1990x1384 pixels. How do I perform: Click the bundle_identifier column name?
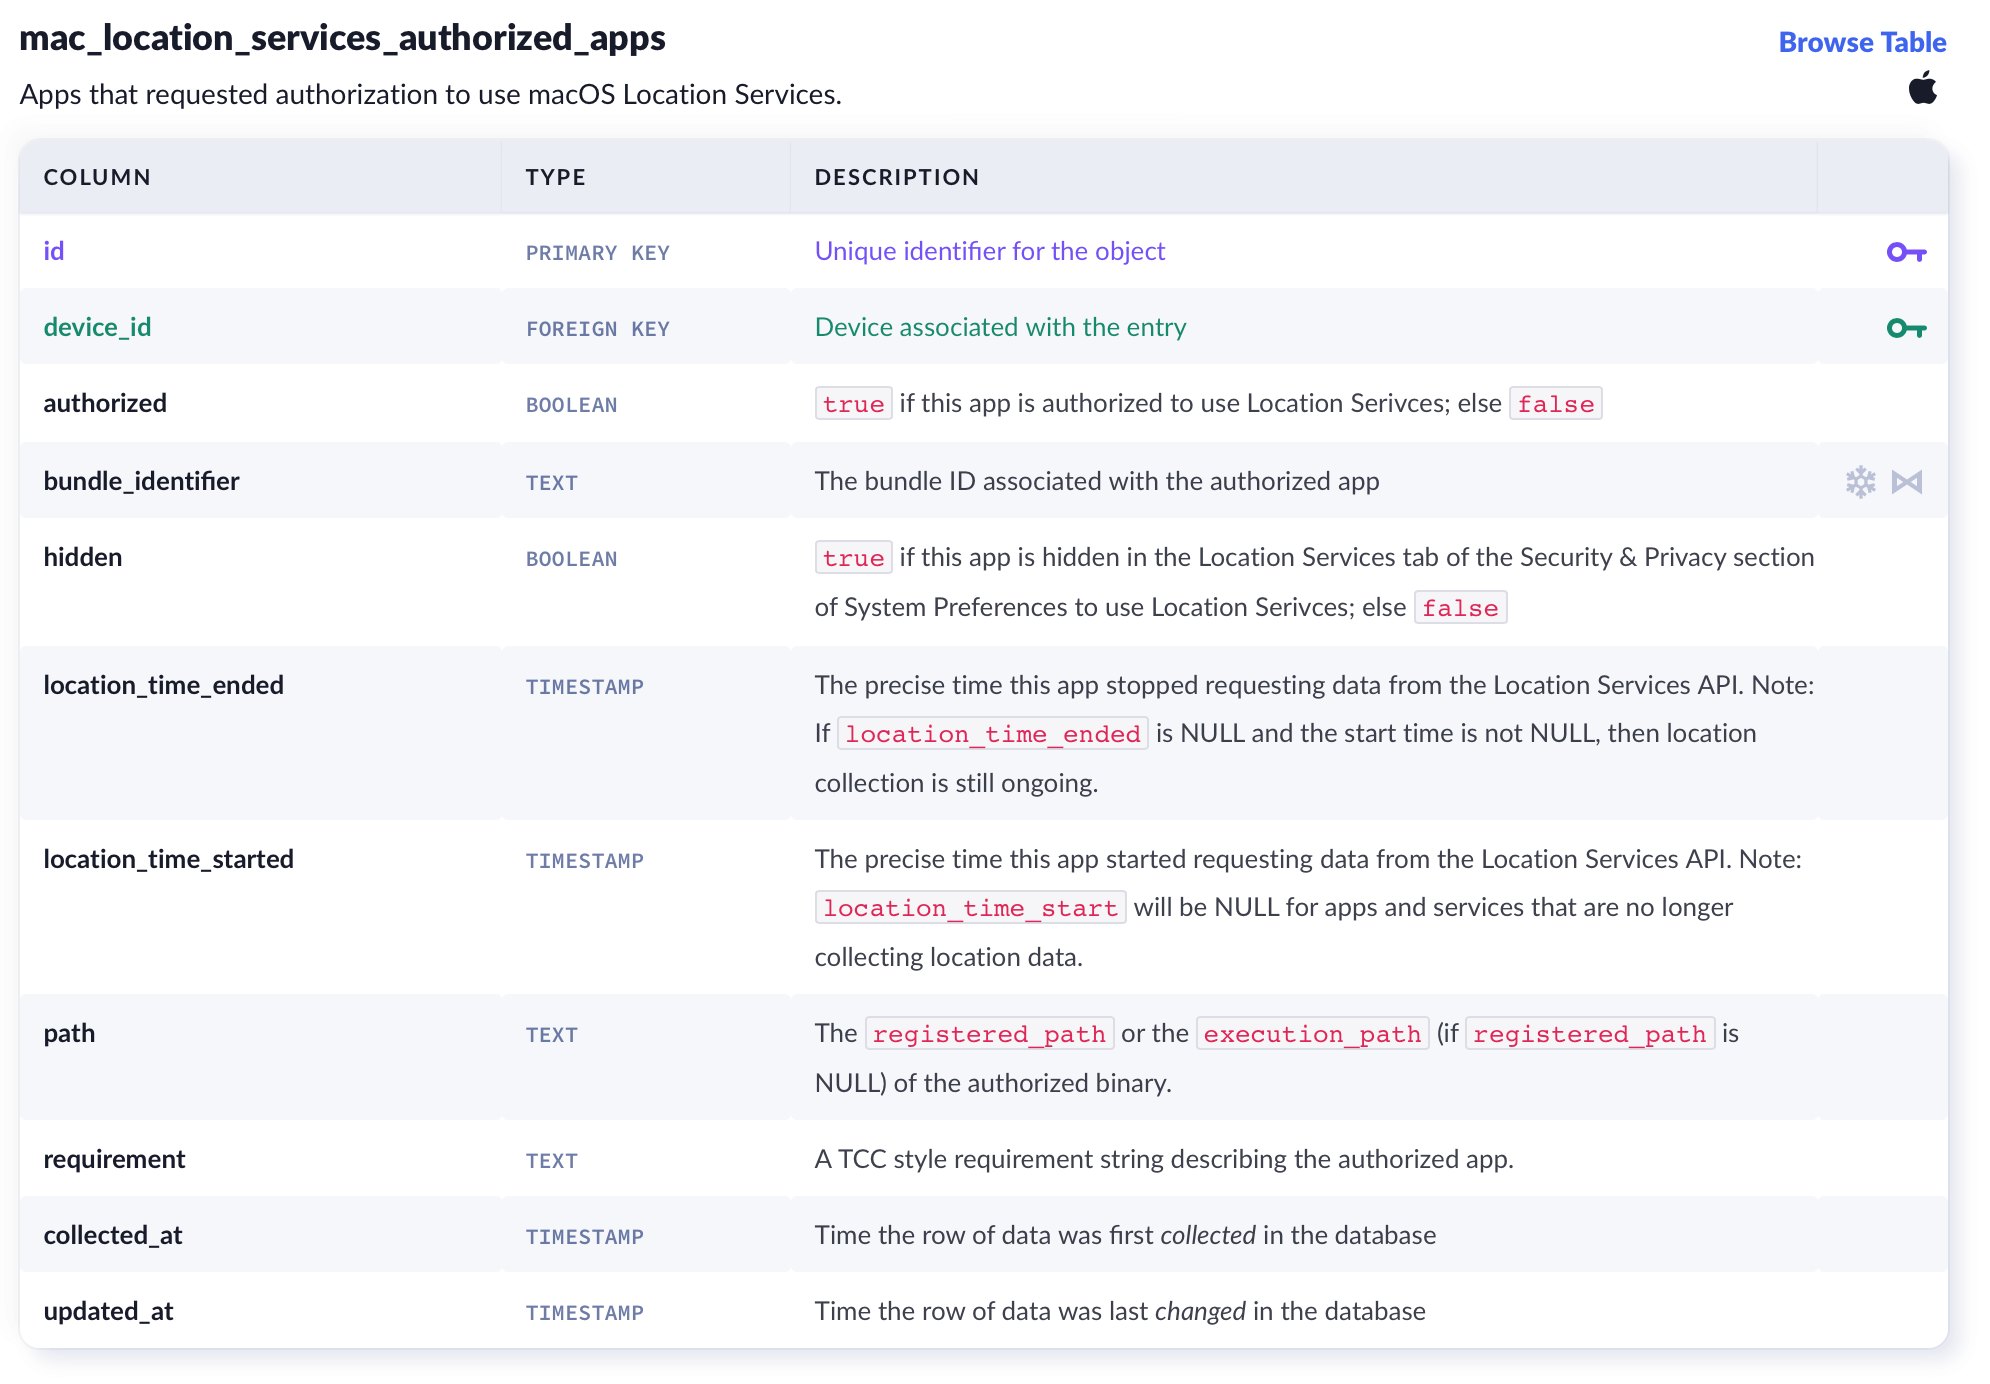(141, 481)
